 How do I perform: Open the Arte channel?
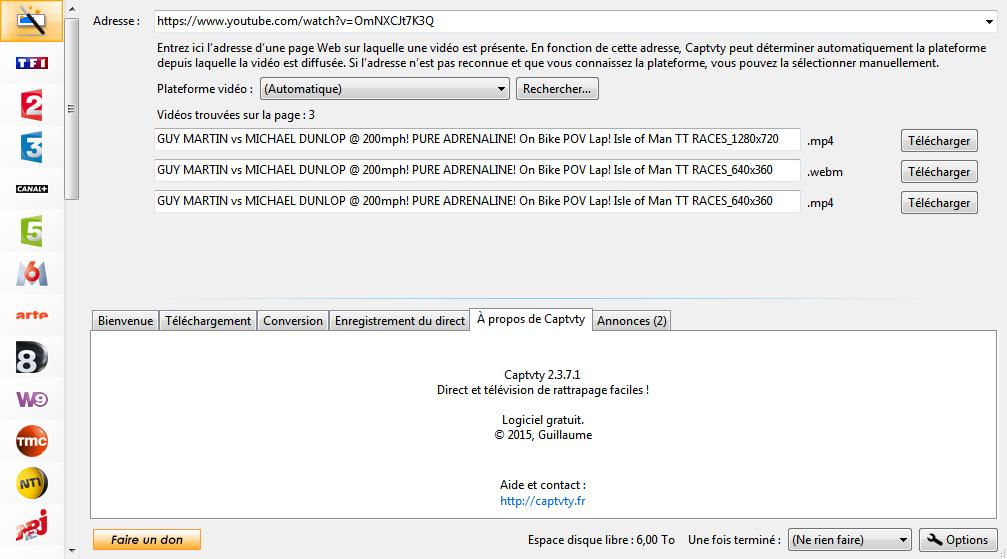coord(31,315)
